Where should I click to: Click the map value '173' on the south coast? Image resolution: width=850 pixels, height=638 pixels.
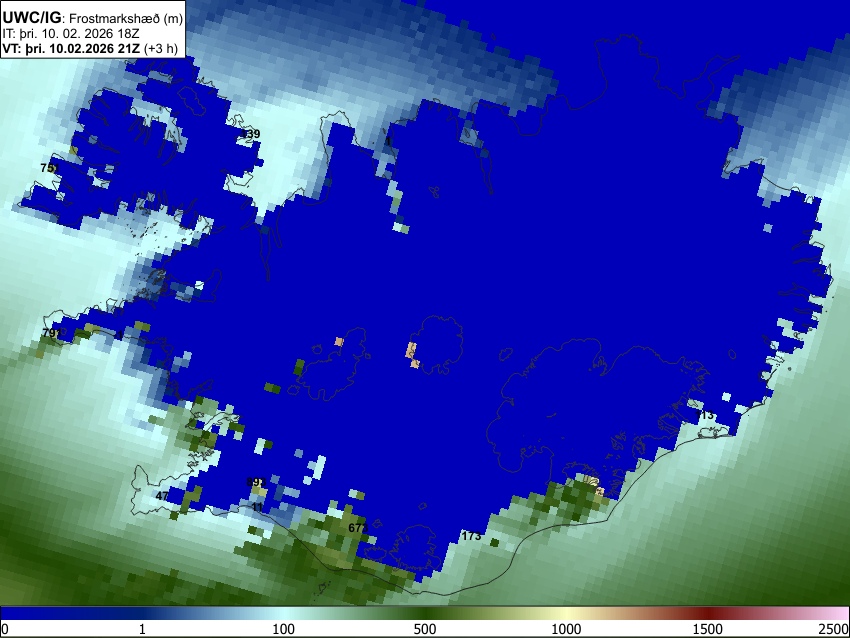(x=471, y=536)
